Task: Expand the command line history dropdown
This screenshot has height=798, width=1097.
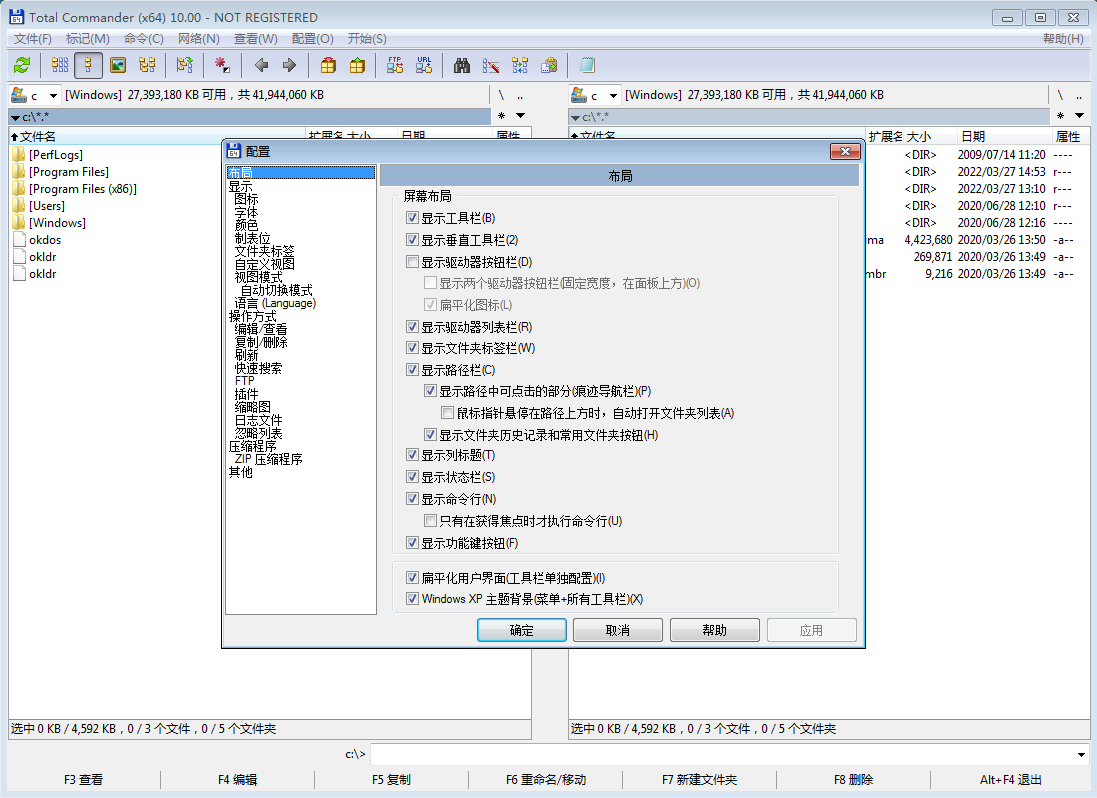Action: (x=1081, y=755)
